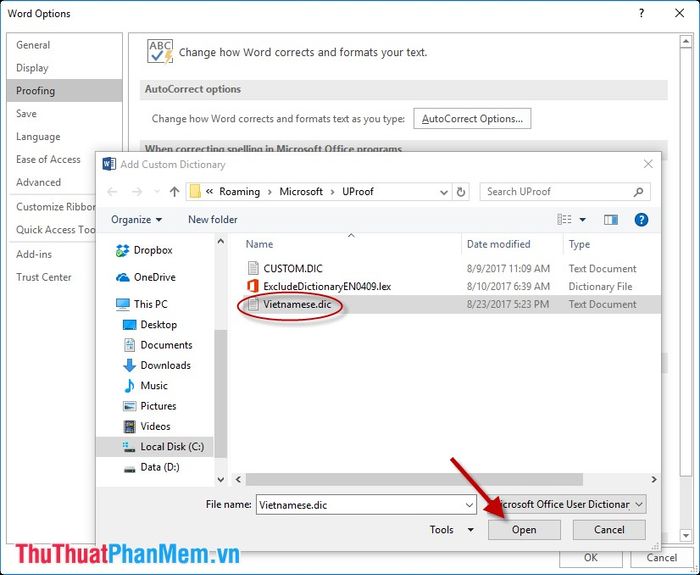Change the file view layout icon
Image resolution: width=700 pixels, height=575 pixels.
(x=564, y=219)
